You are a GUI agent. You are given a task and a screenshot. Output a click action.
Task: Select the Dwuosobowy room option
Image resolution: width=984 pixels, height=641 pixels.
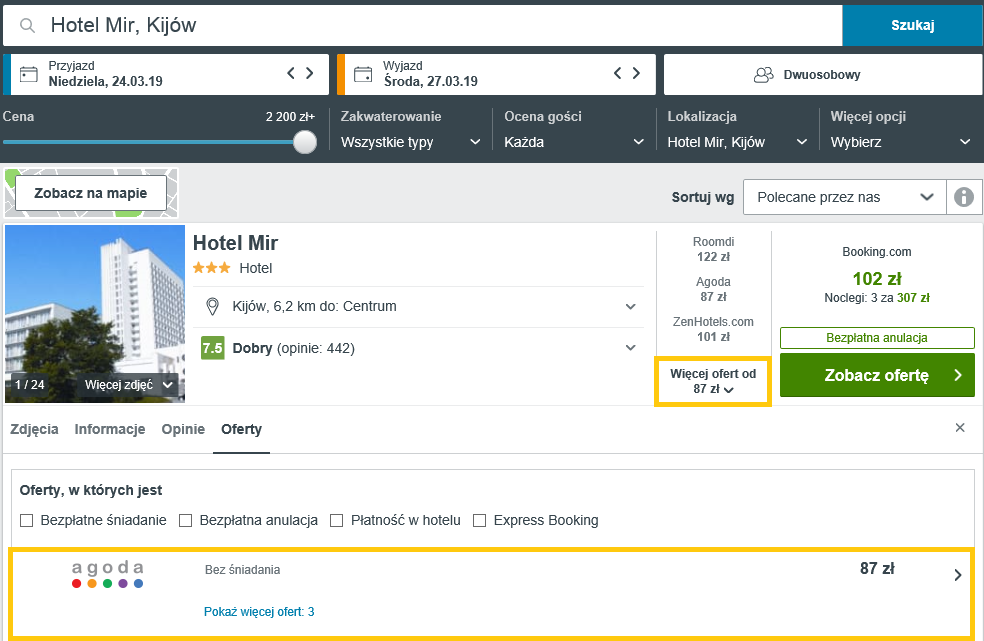(823, 75)
